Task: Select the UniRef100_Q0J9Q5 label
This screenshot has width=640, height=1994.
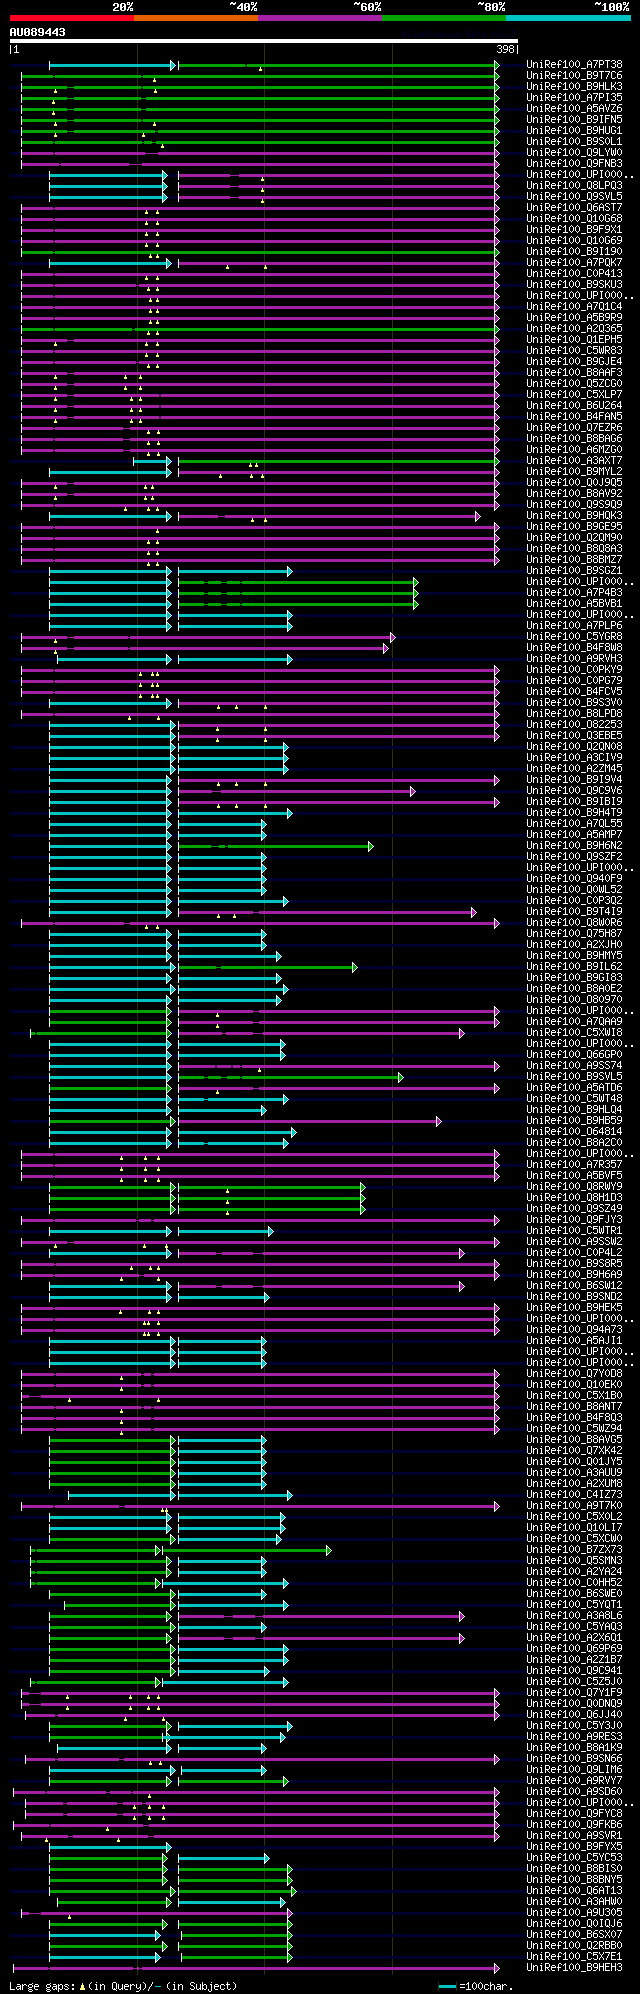Action: [x=574, y=482]
